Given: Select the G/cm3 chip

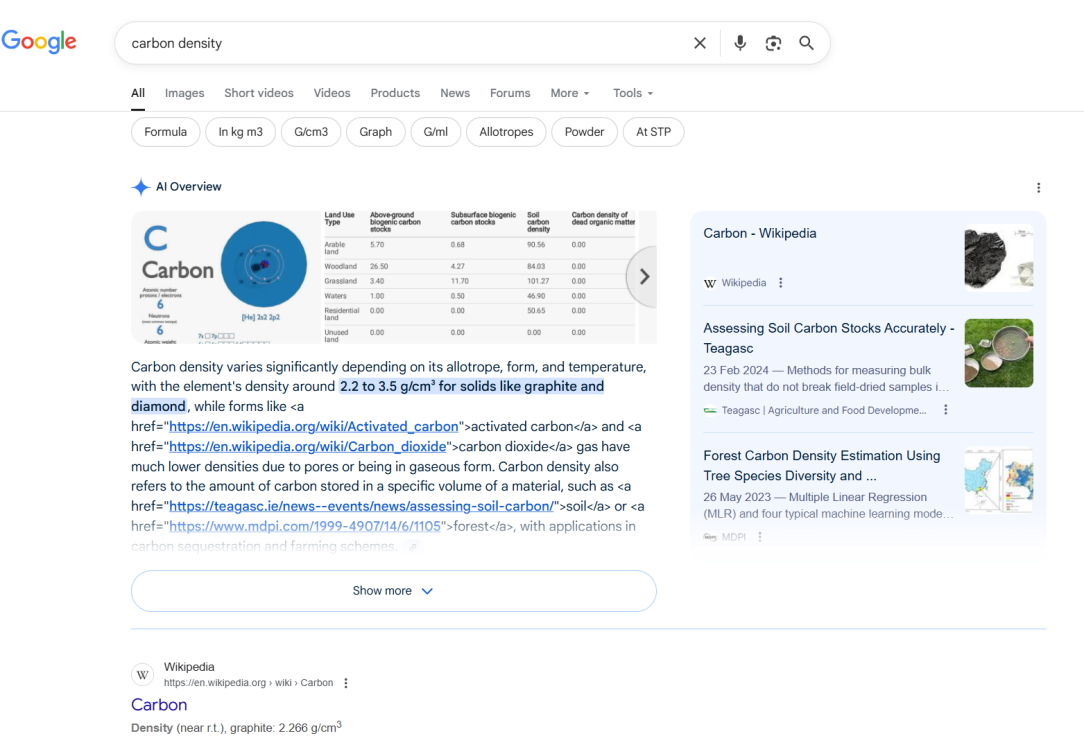Looking at the screenshot, I should (311, 132).
